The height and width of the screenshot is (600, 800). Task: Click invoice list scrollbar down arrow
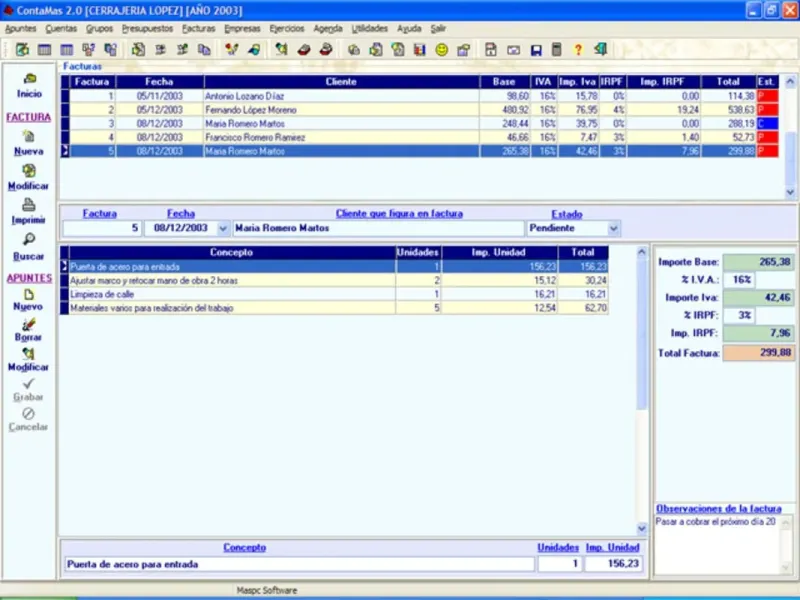point(790,192)
